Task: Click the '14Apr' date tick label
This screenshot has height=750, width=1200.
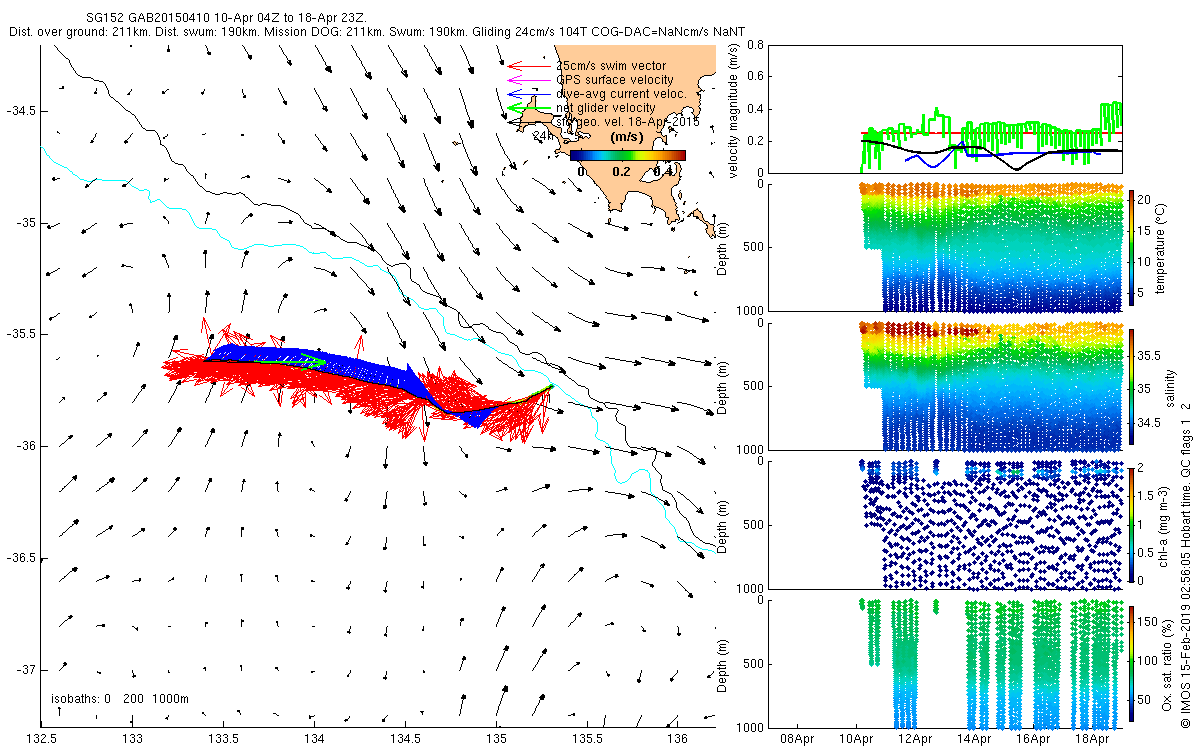Action: 975,739
